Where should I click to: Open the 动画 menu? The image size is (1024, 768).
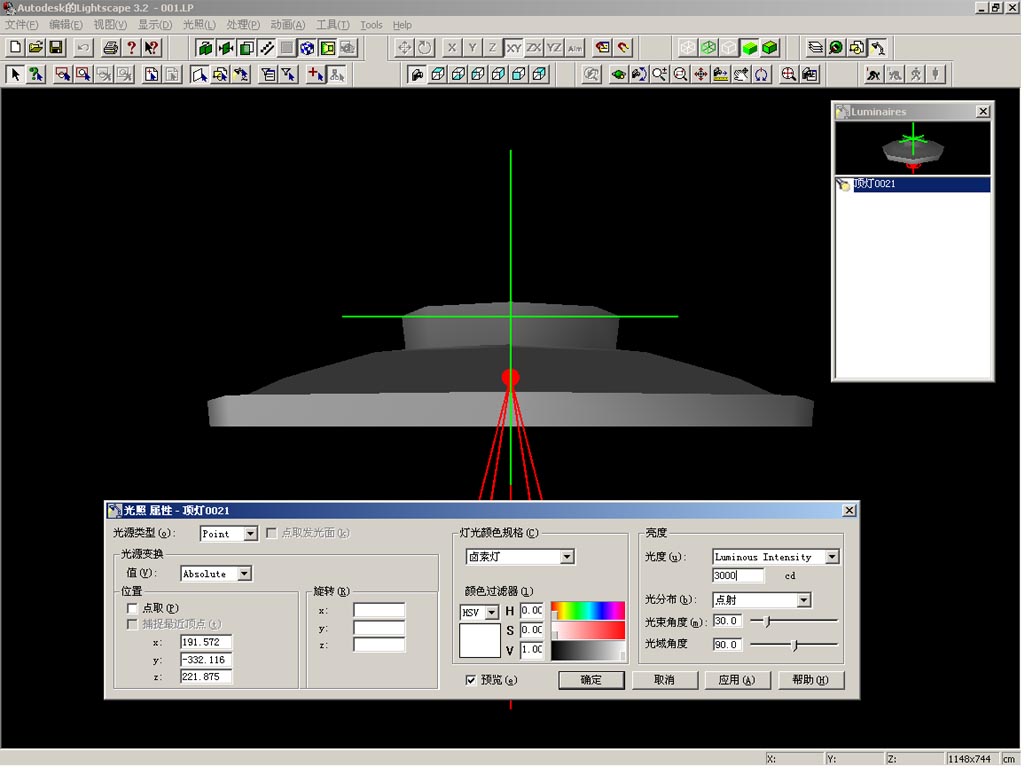(288, 25)
